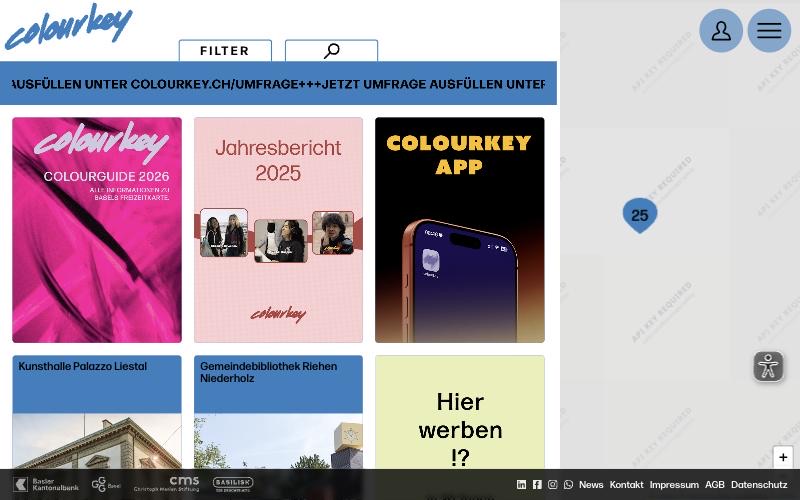
Task: Click the Gemeindebibliothek Riehen photo
Action: click(x=278, y=441)
